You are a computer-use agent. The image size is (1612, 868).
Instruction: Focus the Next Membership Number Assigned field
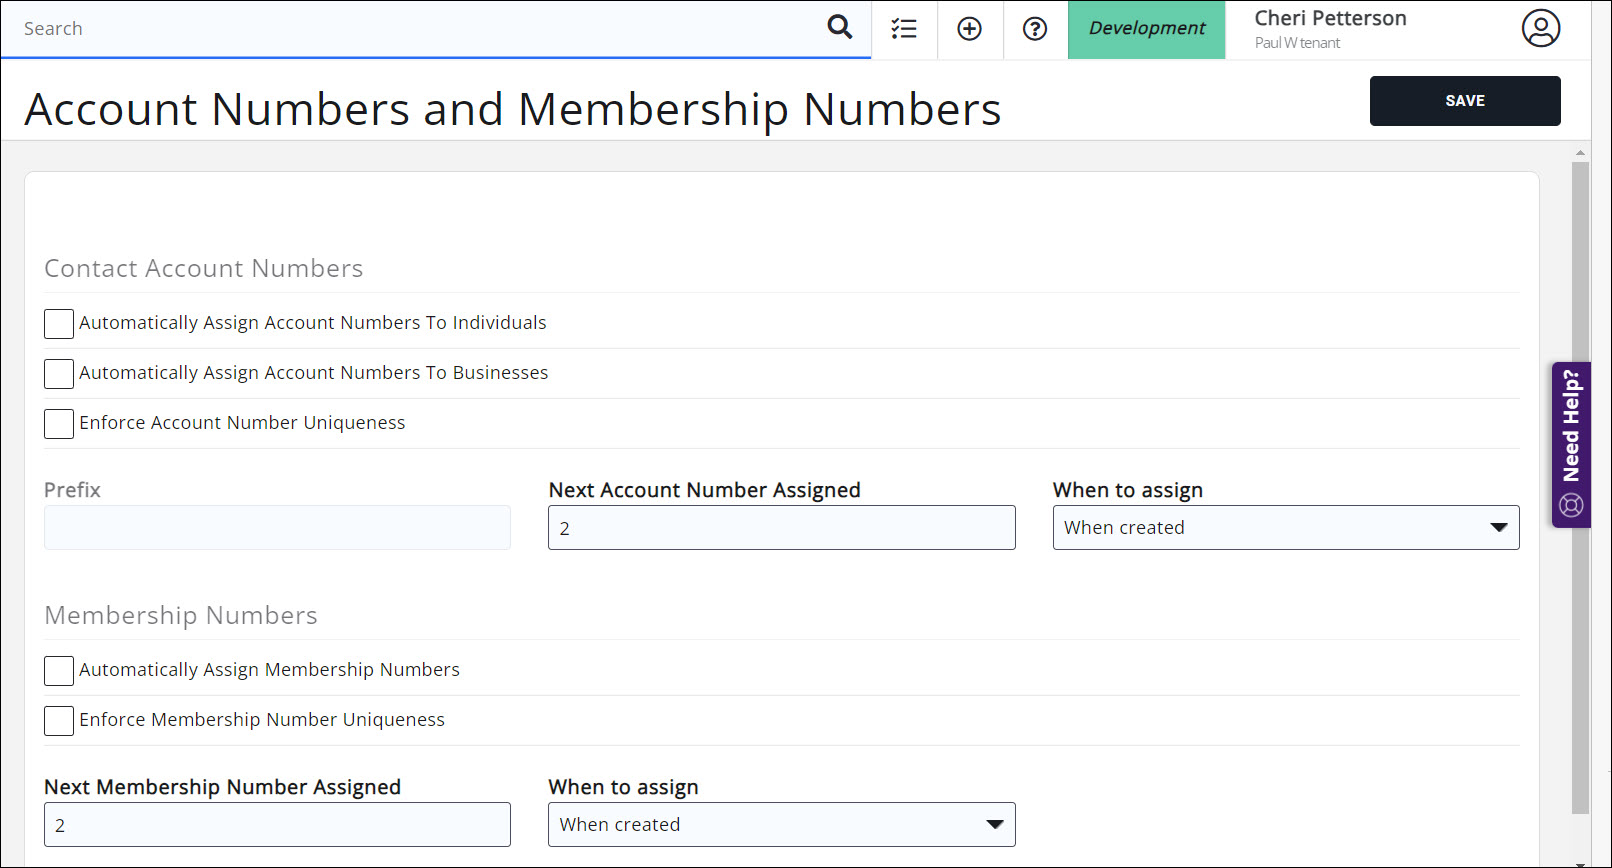click(277, 825)
